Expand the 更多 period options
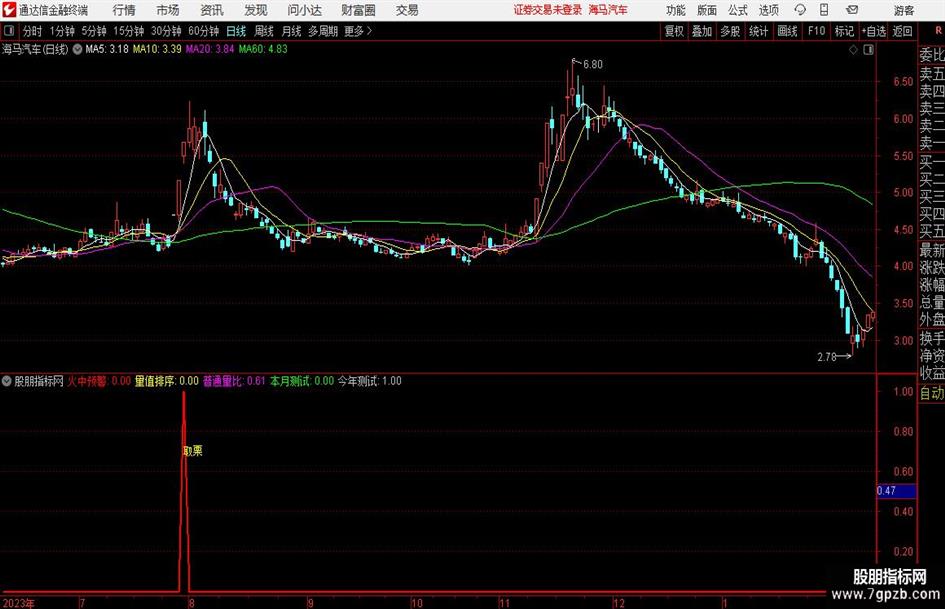Viewport: 945px width, 609px height. coord(358,31)
